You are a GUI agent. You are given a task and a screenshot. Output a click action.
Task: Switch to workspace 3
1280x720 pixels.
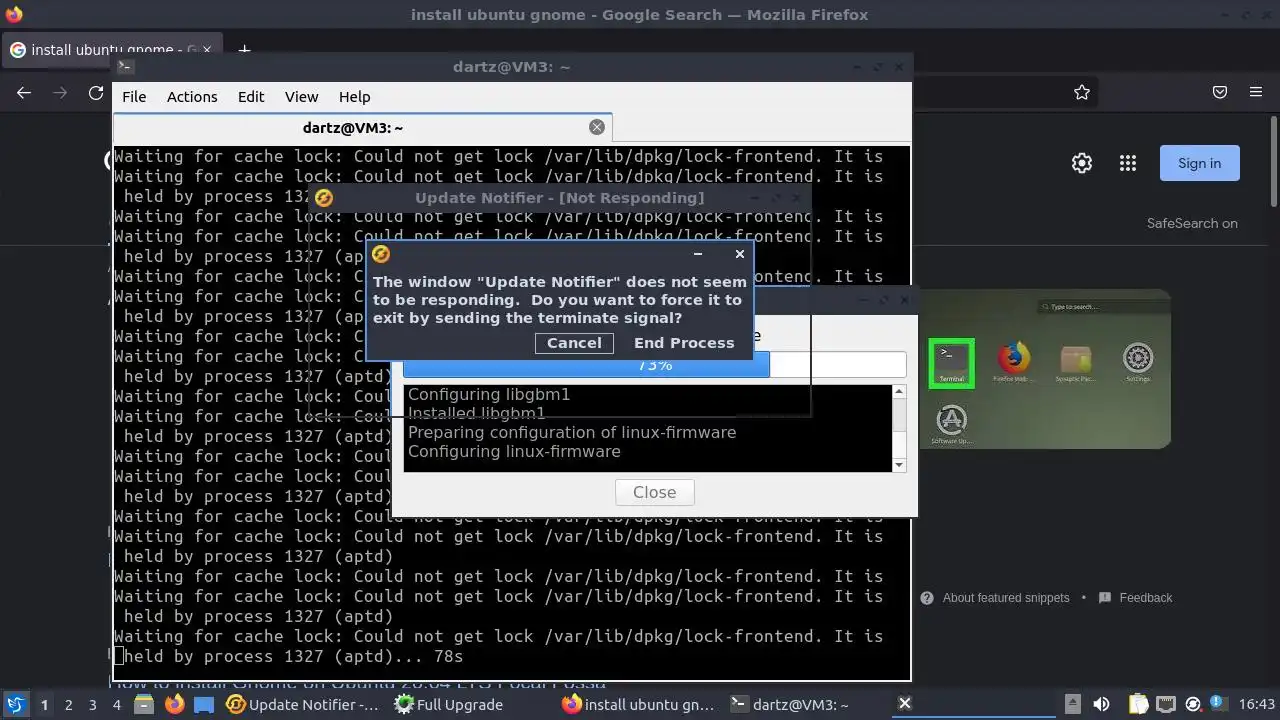coord(92,704)
